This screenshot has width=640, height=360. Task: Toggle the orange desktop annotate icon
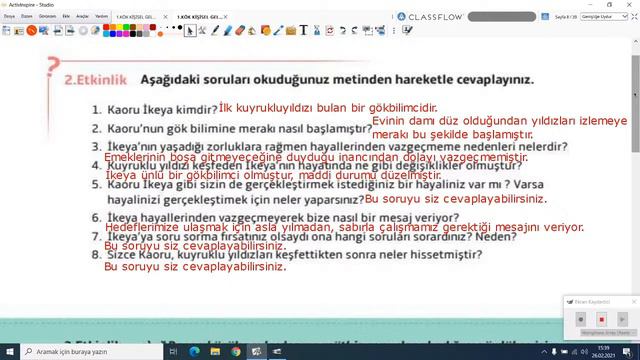point(31,31)
